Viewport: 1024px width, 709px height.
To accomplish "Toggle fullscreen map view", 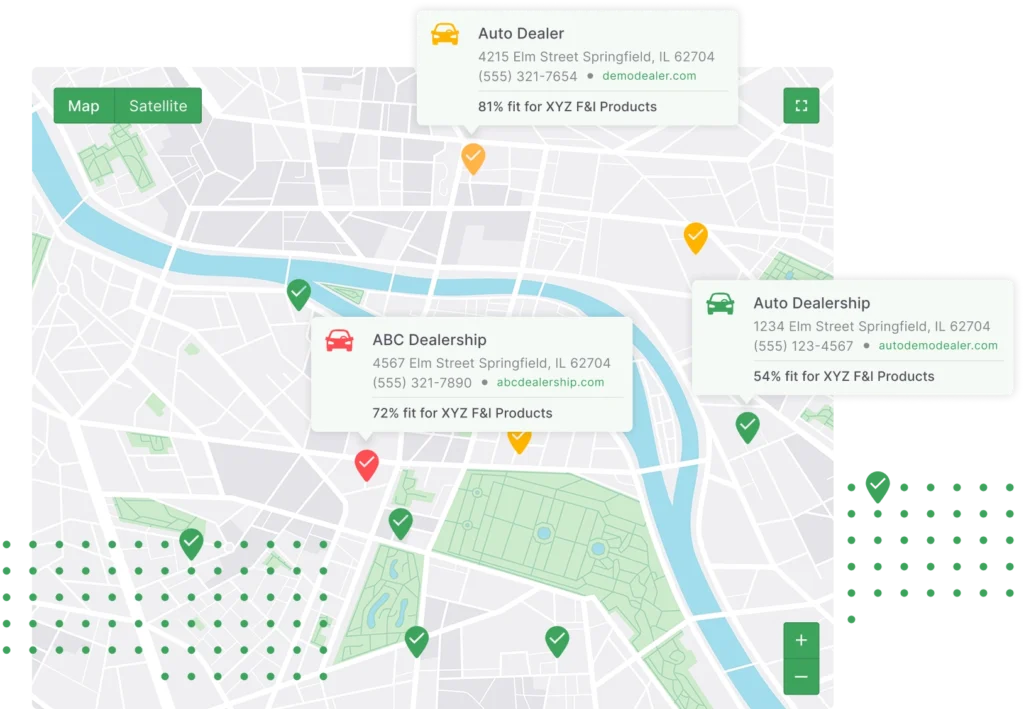I will click(800, 106).
